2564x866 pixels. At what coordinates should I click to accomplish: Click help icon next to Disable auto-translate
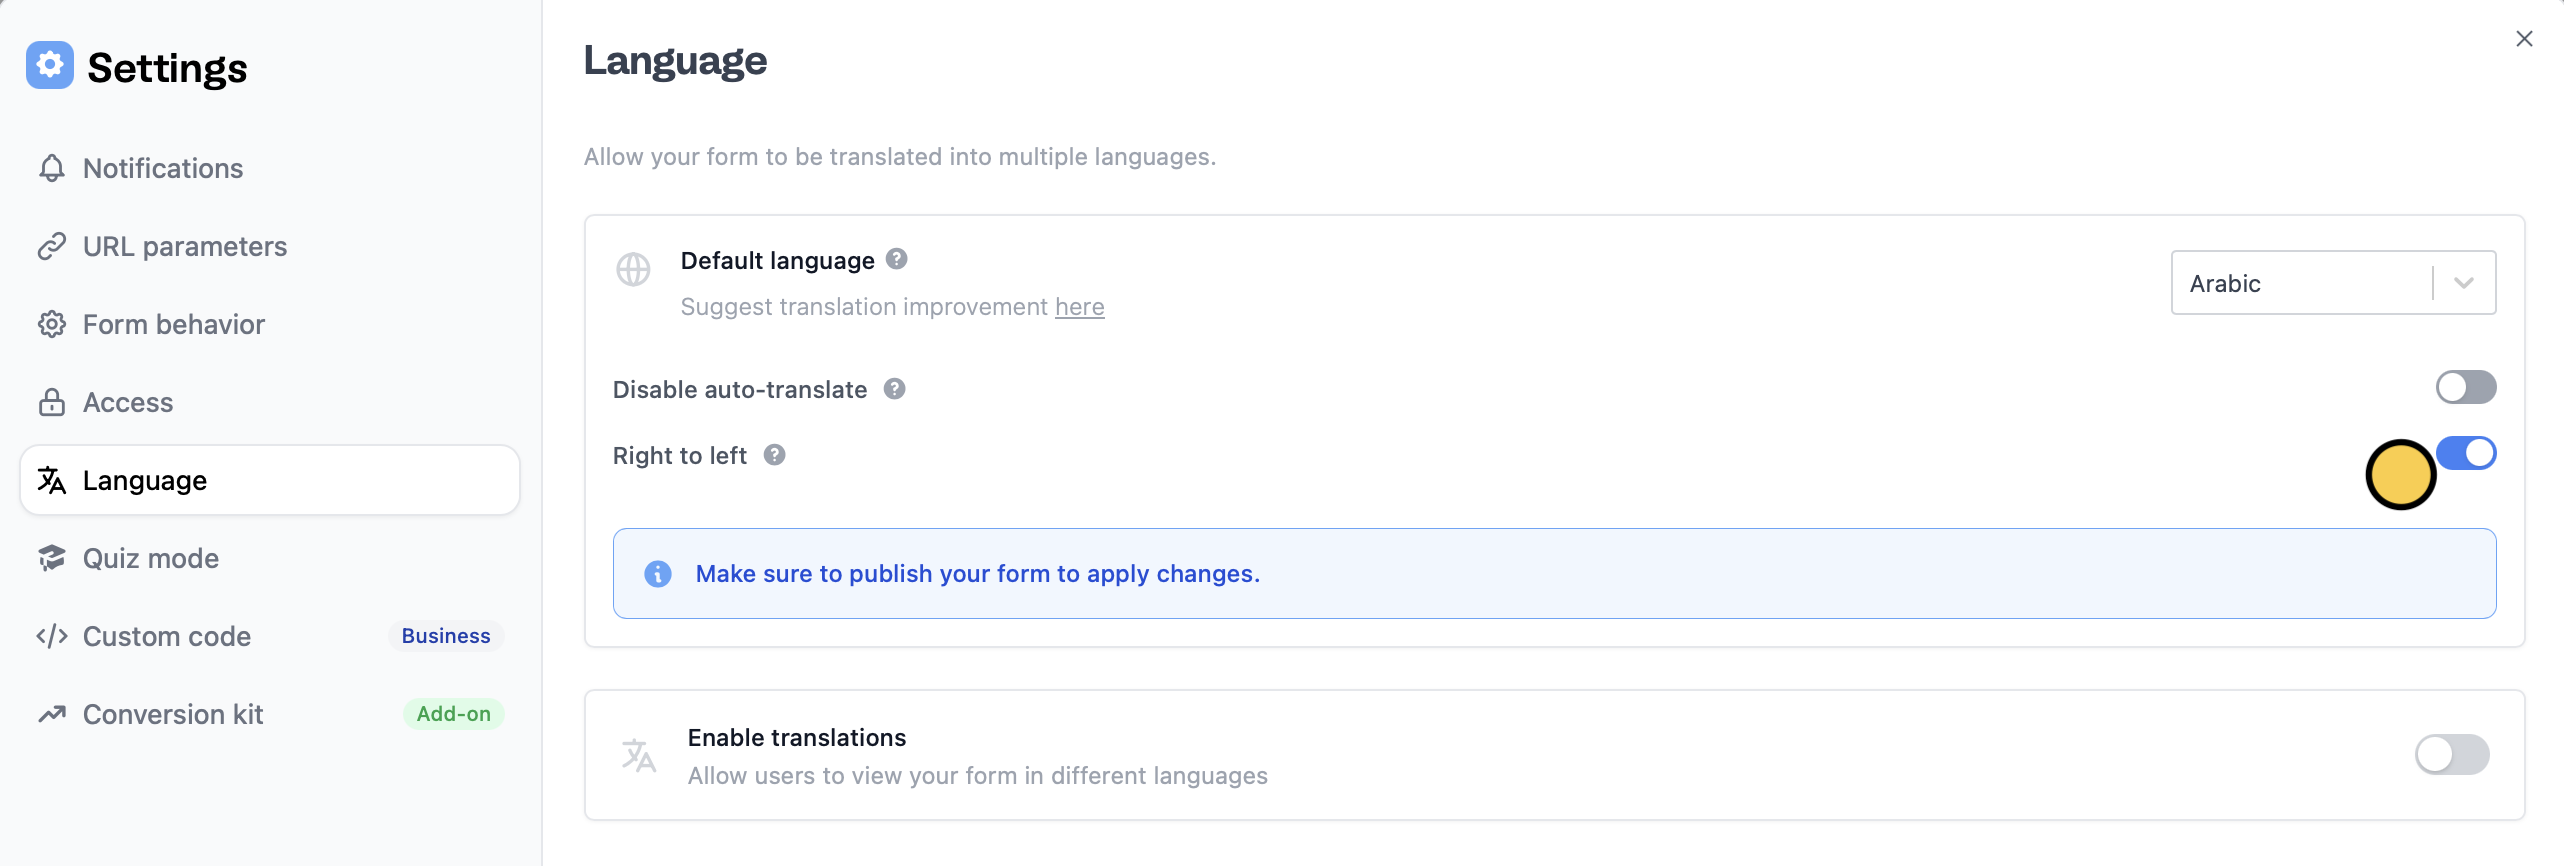click(x=895, y=389)
